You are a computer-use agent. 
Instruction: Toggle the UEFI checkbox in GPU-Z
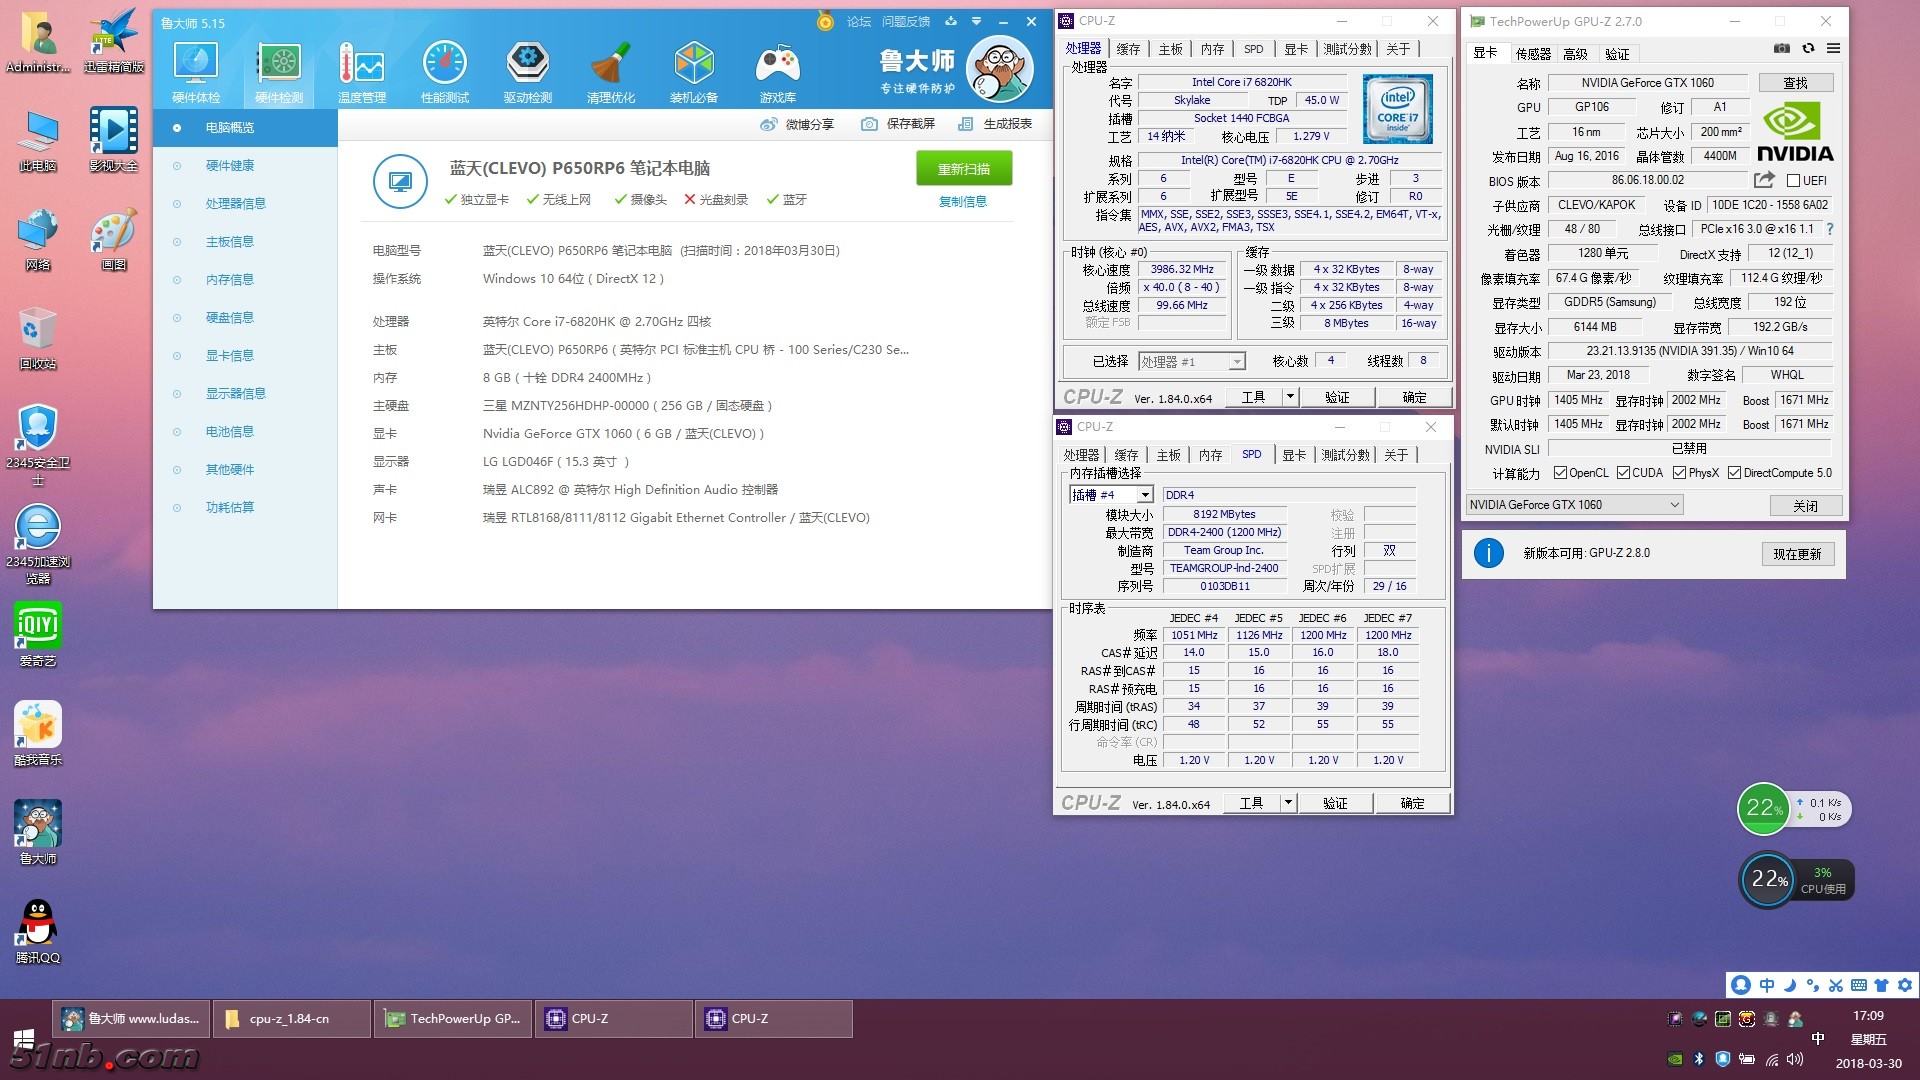[x=1793, y=181]
